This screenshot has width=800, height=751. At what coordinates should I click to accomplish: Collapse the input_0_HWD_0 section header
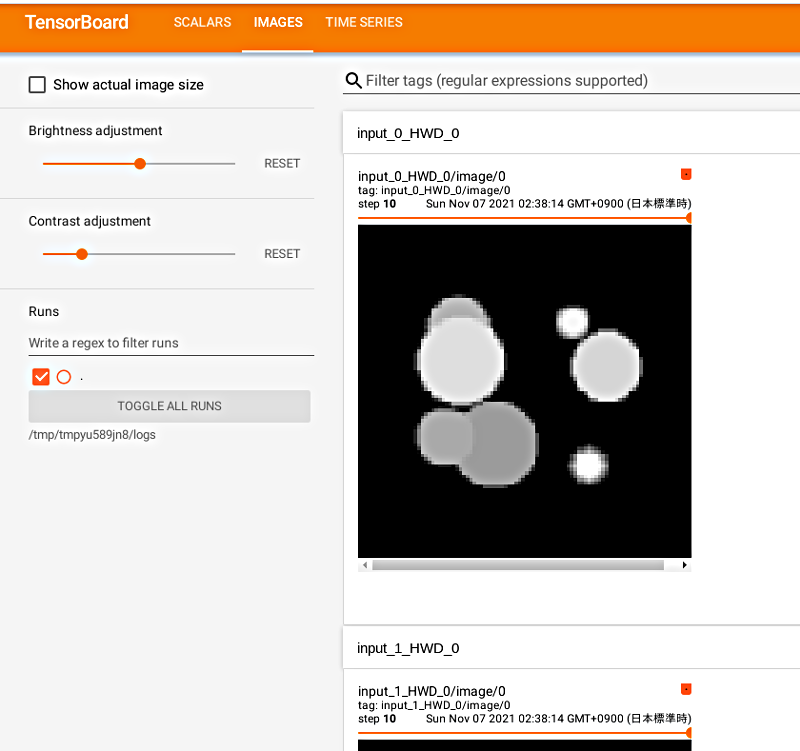[571, 133]
